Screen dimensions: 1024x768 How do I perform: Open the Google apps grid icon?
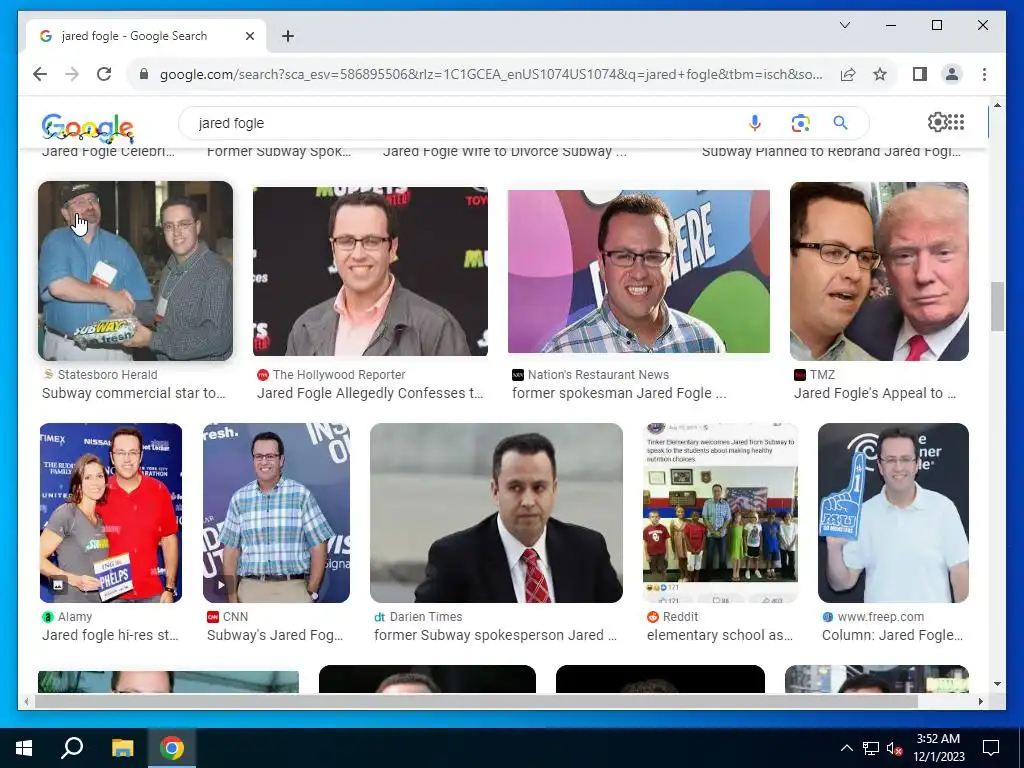coord(956,122)
